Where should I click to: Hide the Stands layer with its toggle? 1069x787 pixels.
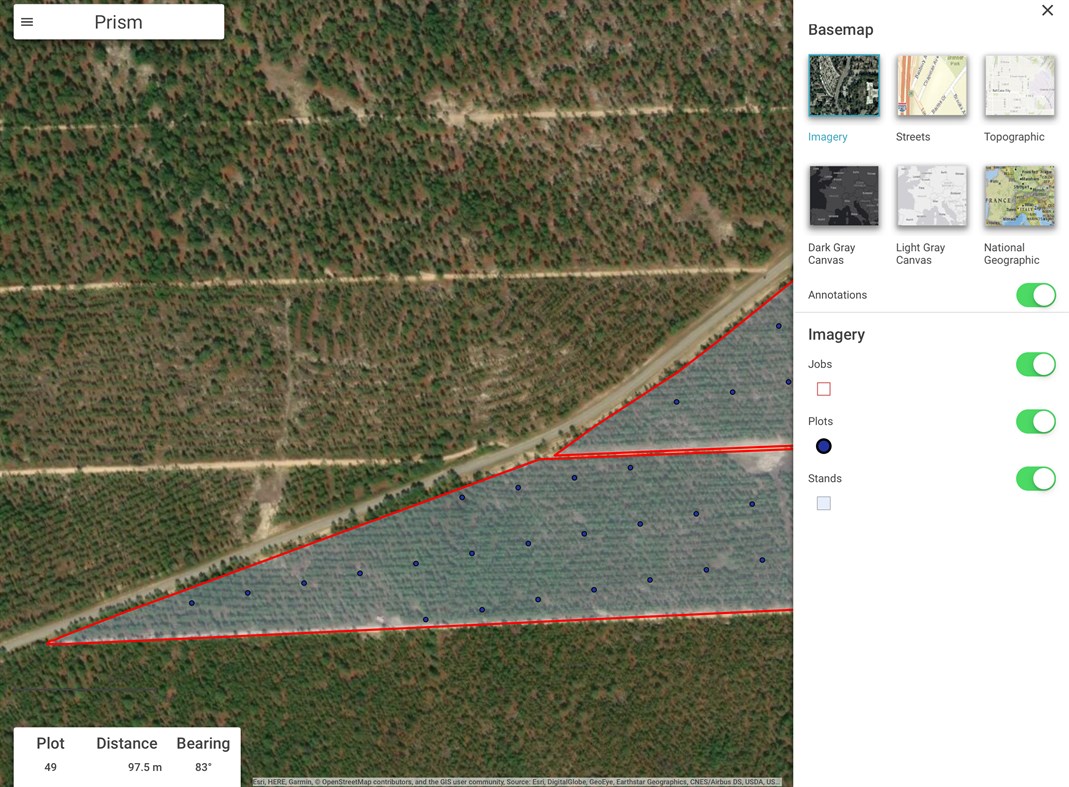(x=1036, y=479)
